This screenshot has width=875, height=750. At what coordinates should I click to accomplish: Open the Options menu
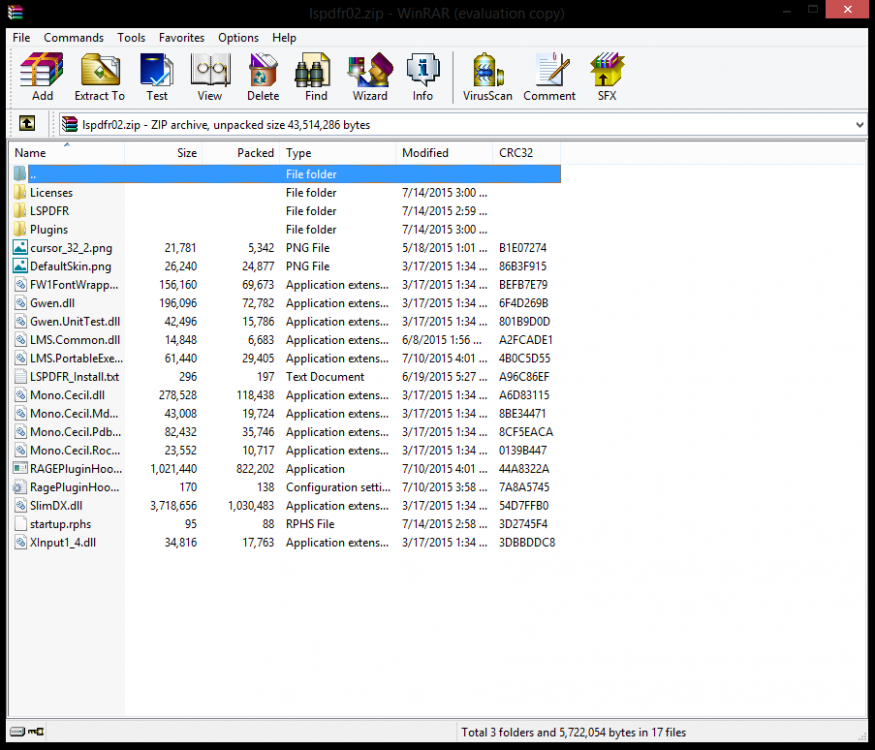point(238,37)
